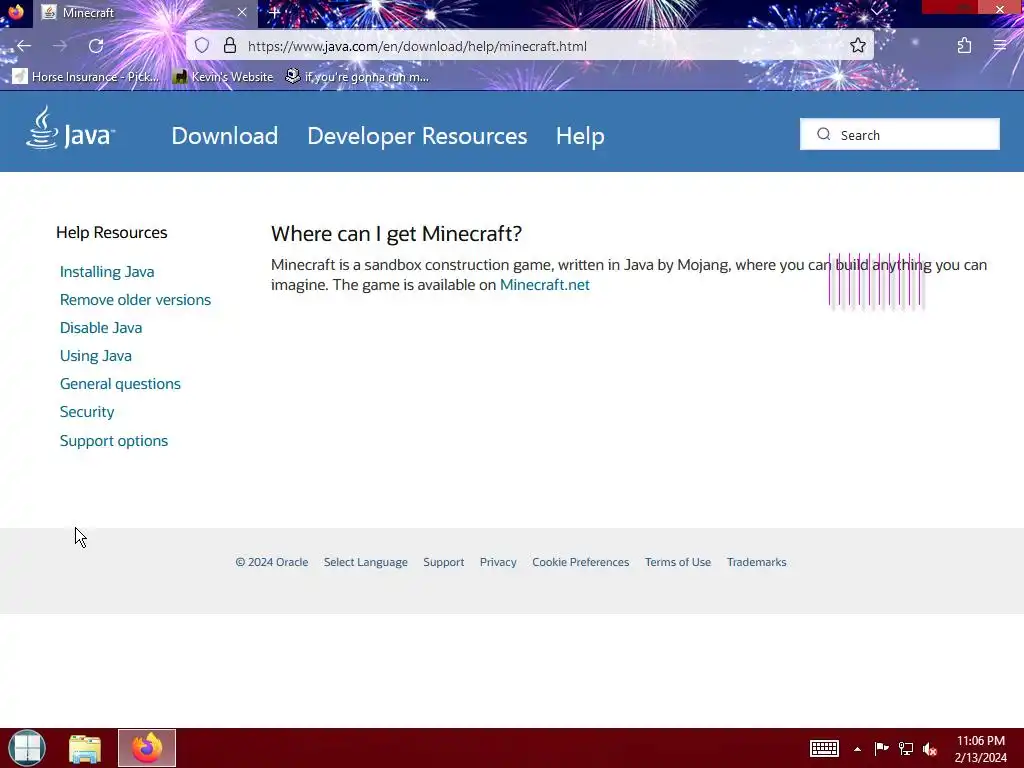The width and height of the screenshot is (1024, 768).
Task: Open the Developer Resources menu item
Action: (417, 136)
